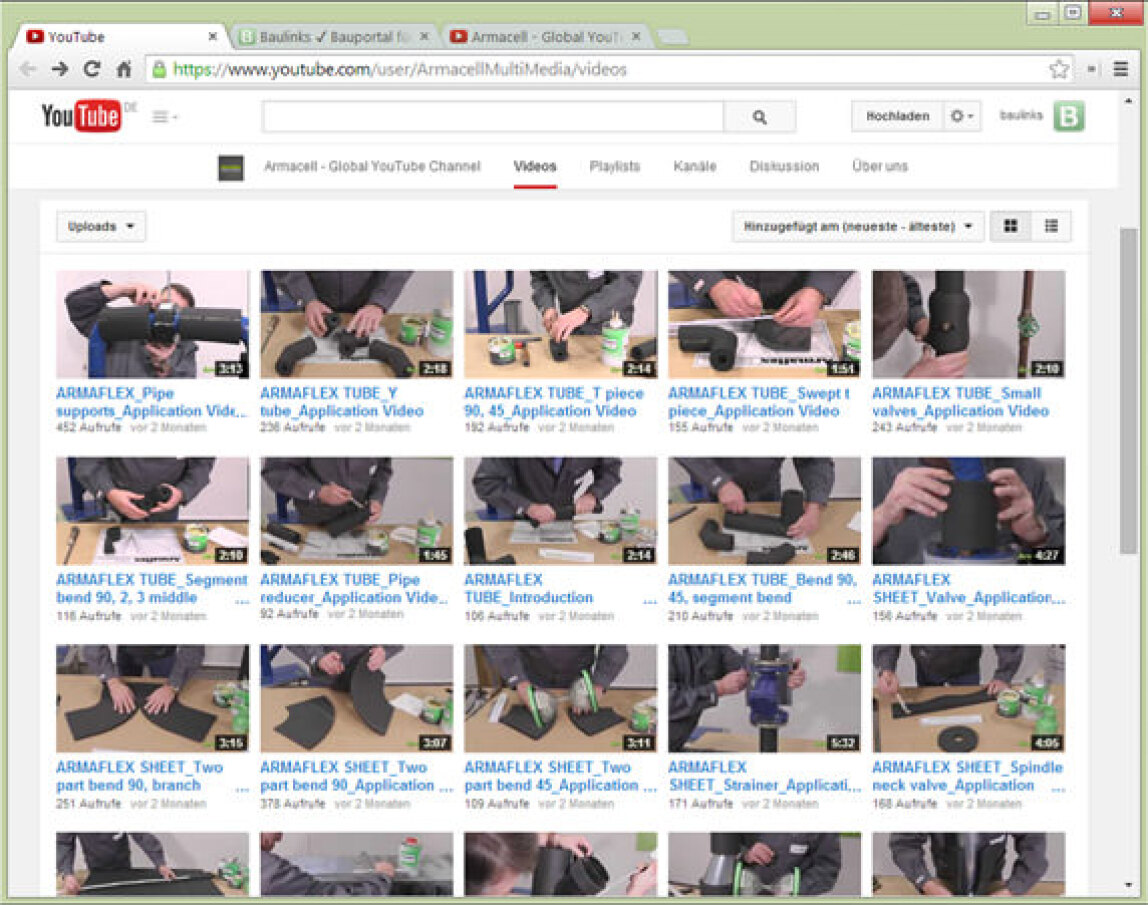Select the Baulinks Bauportal browser tab
Viewport: 1148px width, 905px height.
coord(333,37)
